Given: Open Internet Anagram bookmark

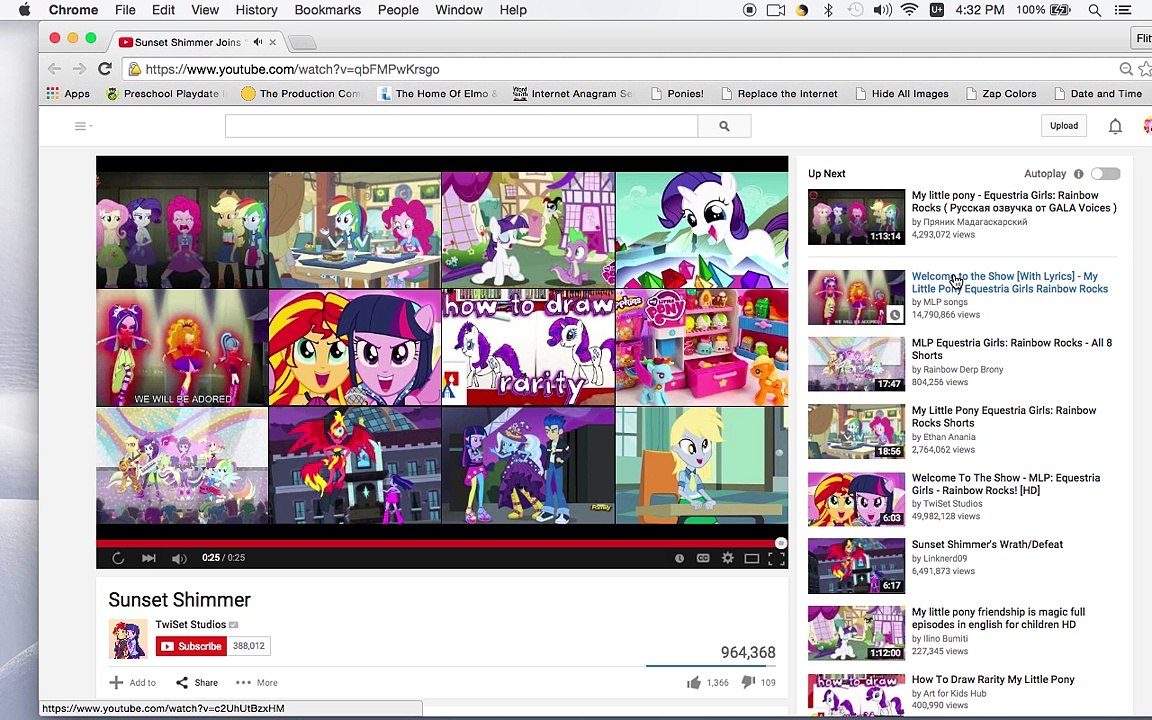Looking at the screenshot, I should 572,93.
